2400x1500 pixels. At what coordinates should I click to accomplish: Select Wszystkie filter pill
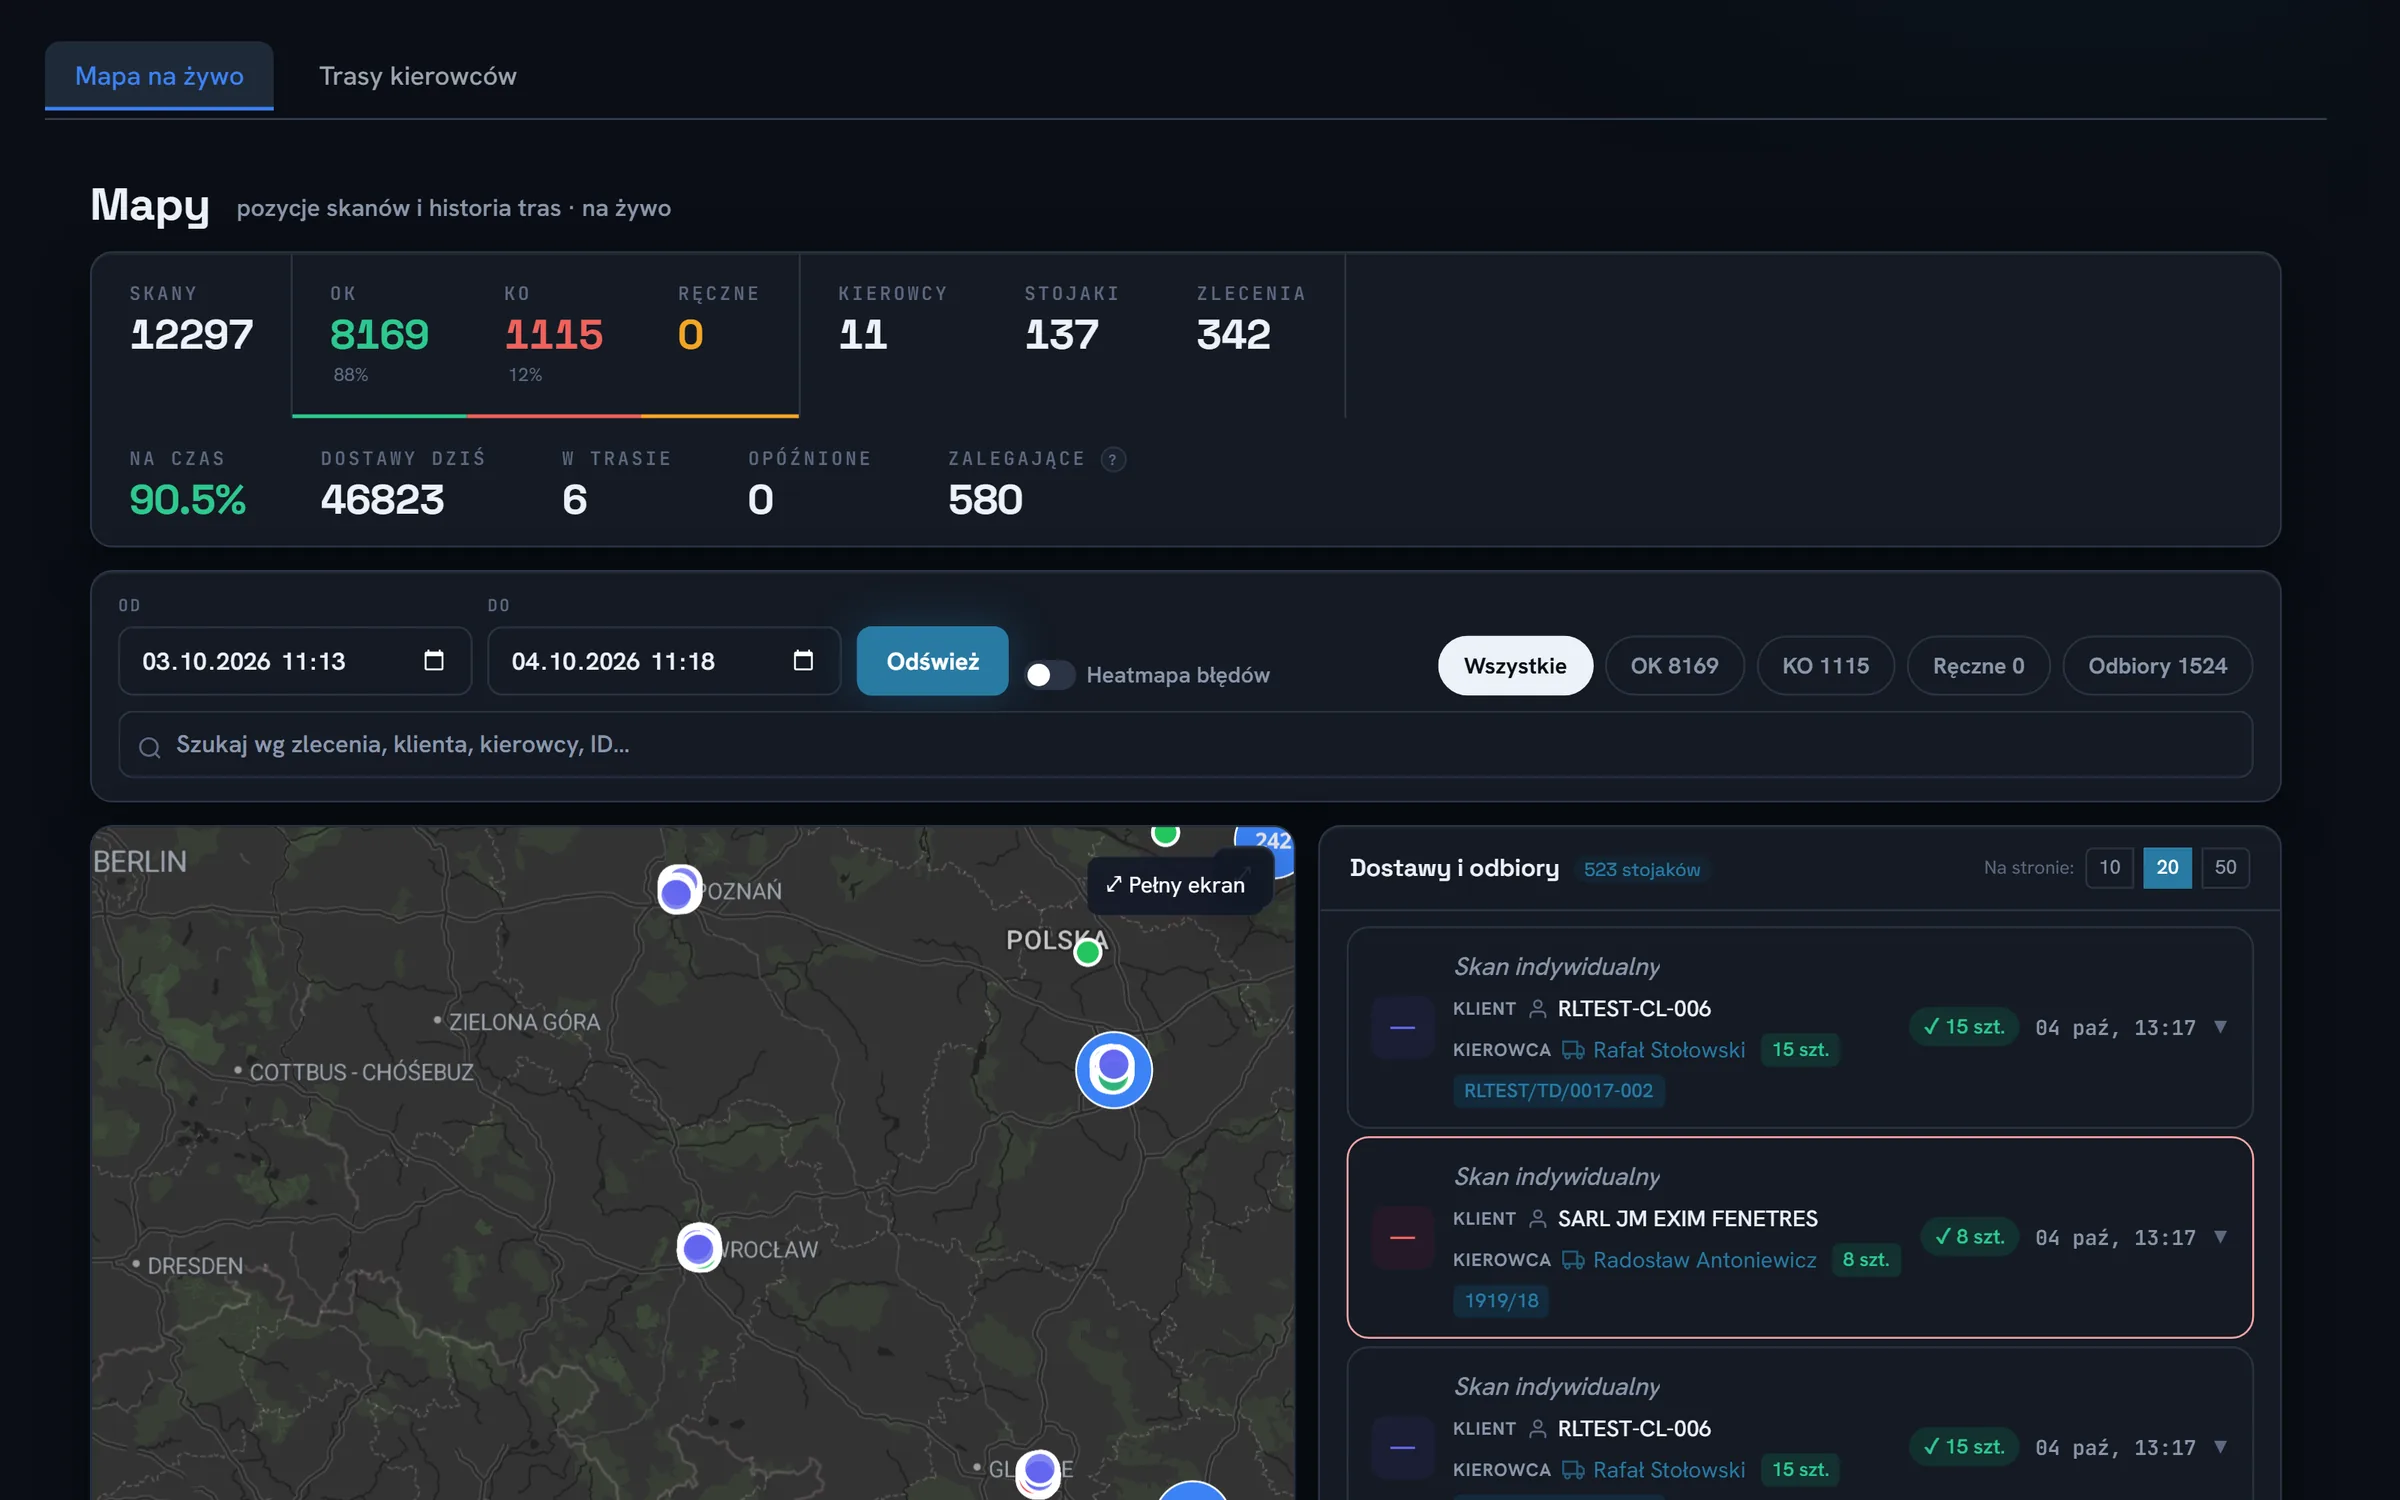click(x=1515, y=666)
